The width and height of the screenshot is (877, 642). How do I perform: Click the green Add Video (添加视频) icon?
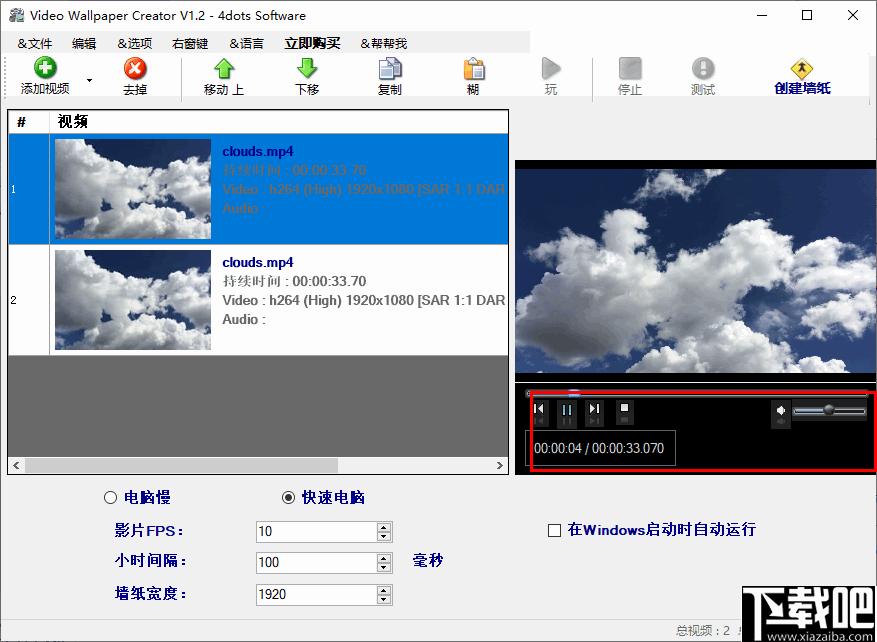coord(45,69)
